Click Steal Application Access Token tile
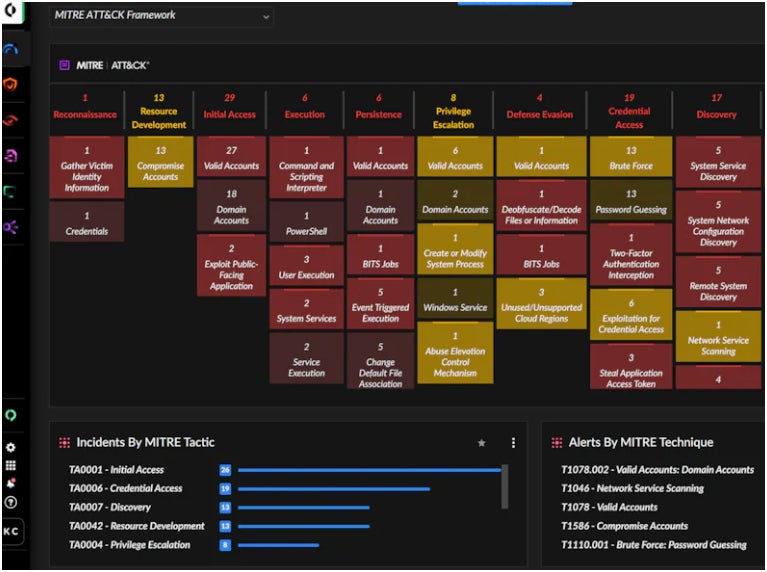Viewport: 767px width, 572px height. (631, 366)
